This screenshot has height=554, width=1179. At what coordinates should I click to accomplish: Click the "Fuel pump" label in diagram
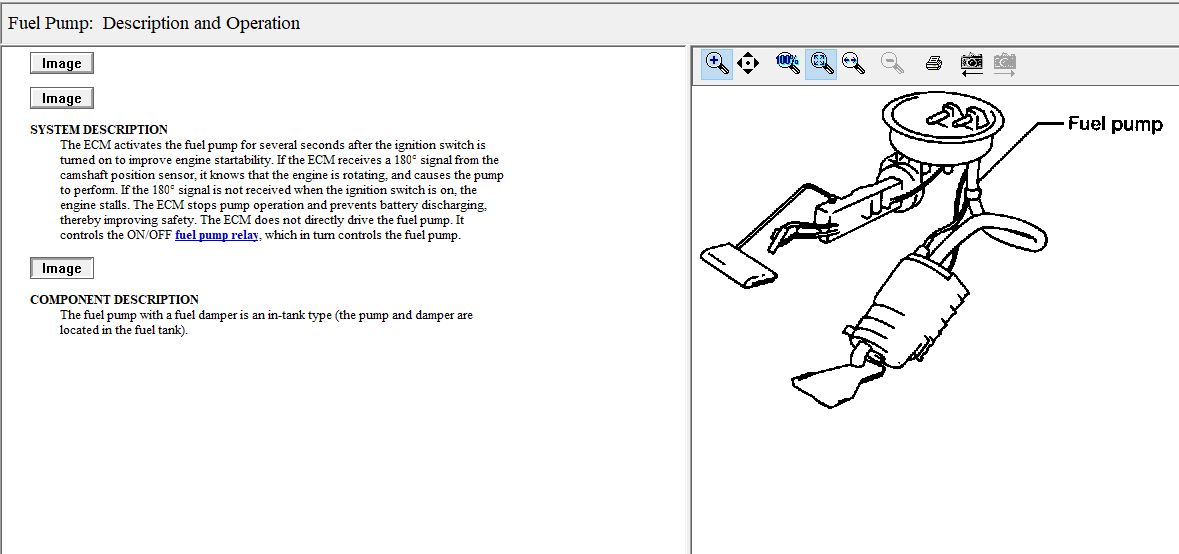coord(1115,125)
